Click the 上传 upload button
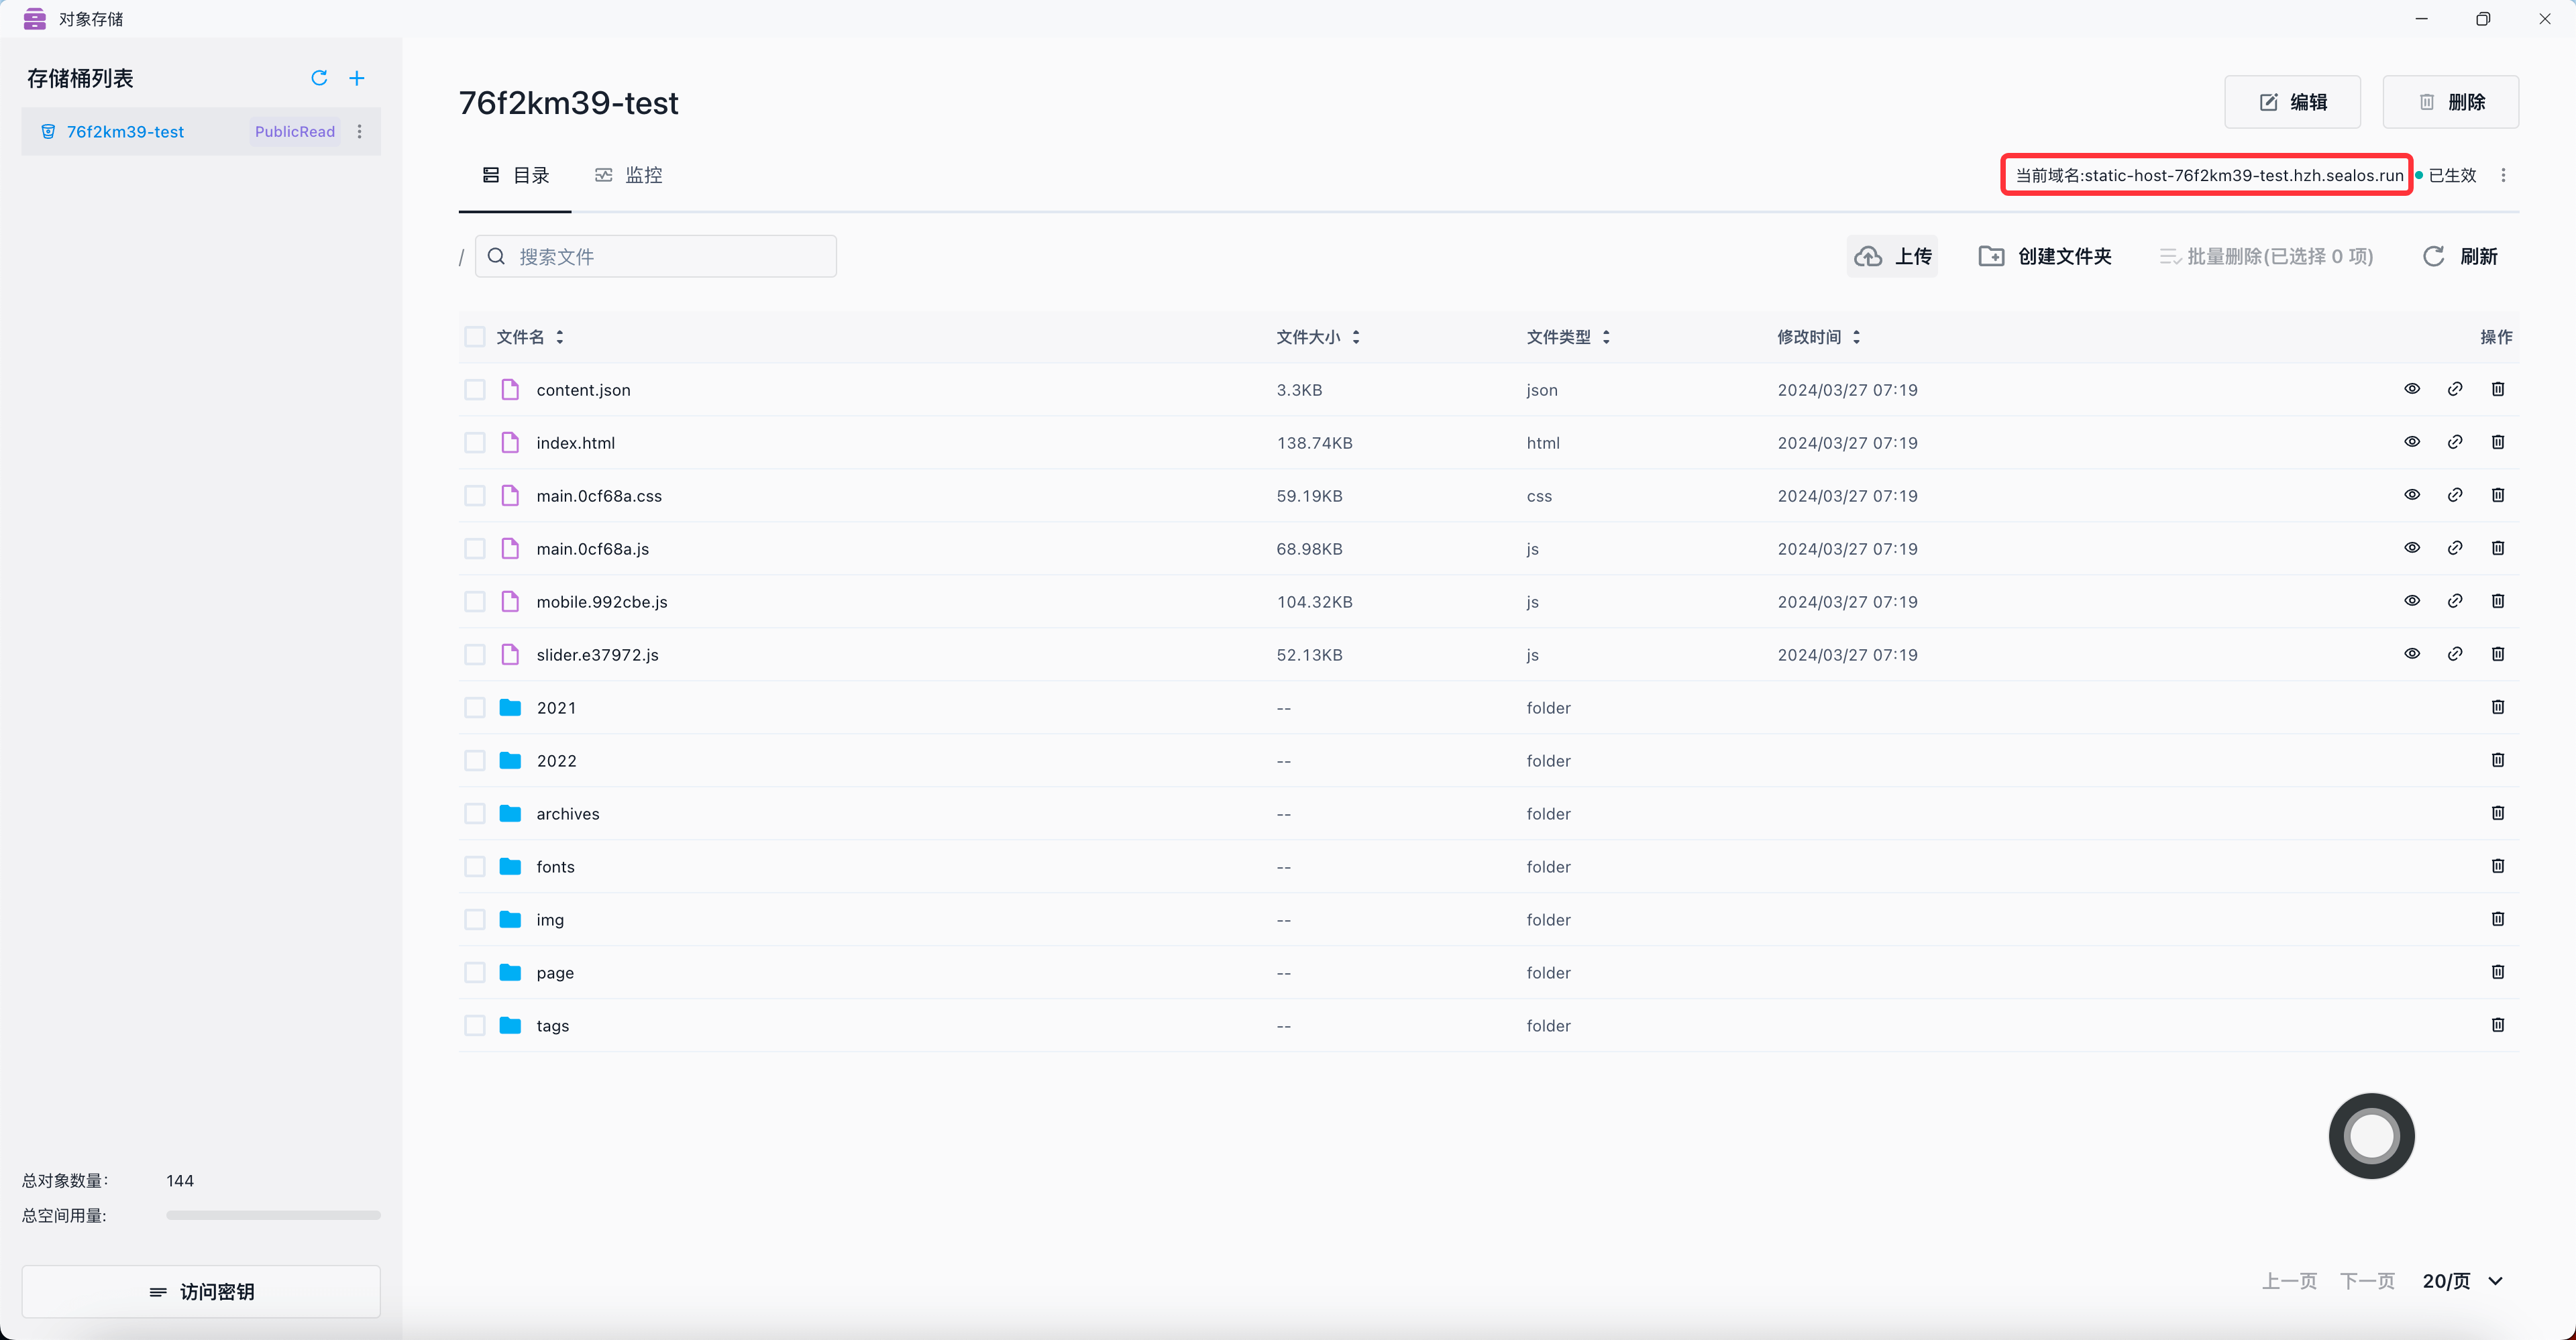2576x1340 pixels. click(x=1892, y=257)
